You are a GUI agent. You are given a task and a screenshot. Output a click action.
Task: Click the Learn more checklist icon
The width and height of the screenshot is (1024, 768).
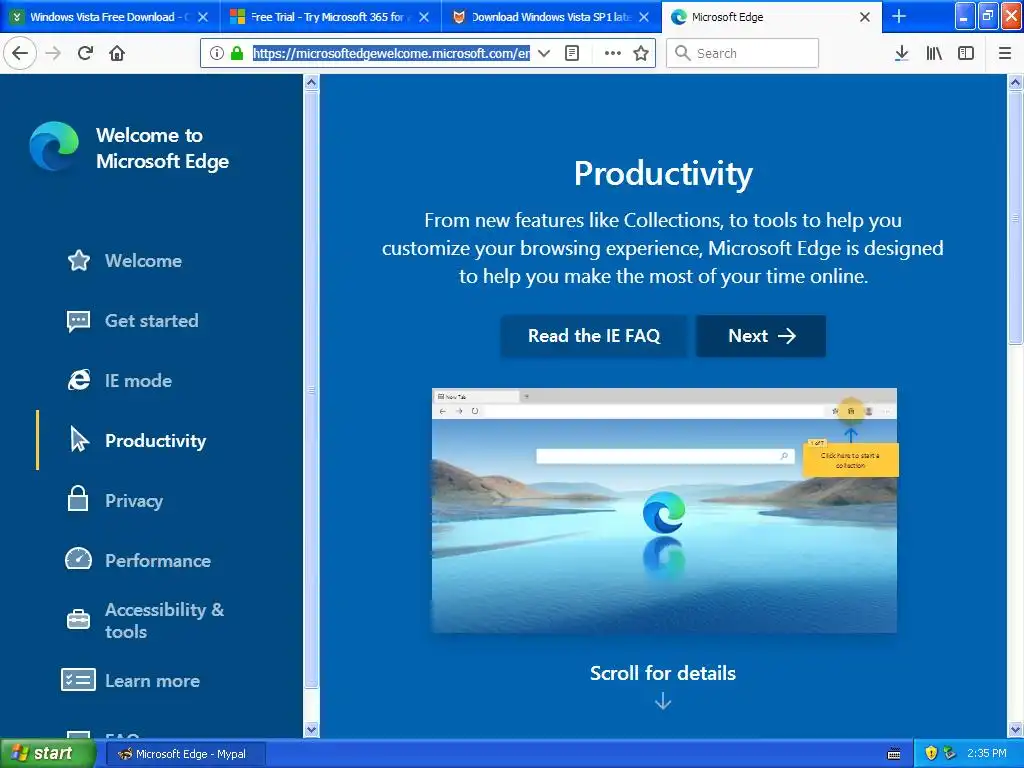click(78, 680)
